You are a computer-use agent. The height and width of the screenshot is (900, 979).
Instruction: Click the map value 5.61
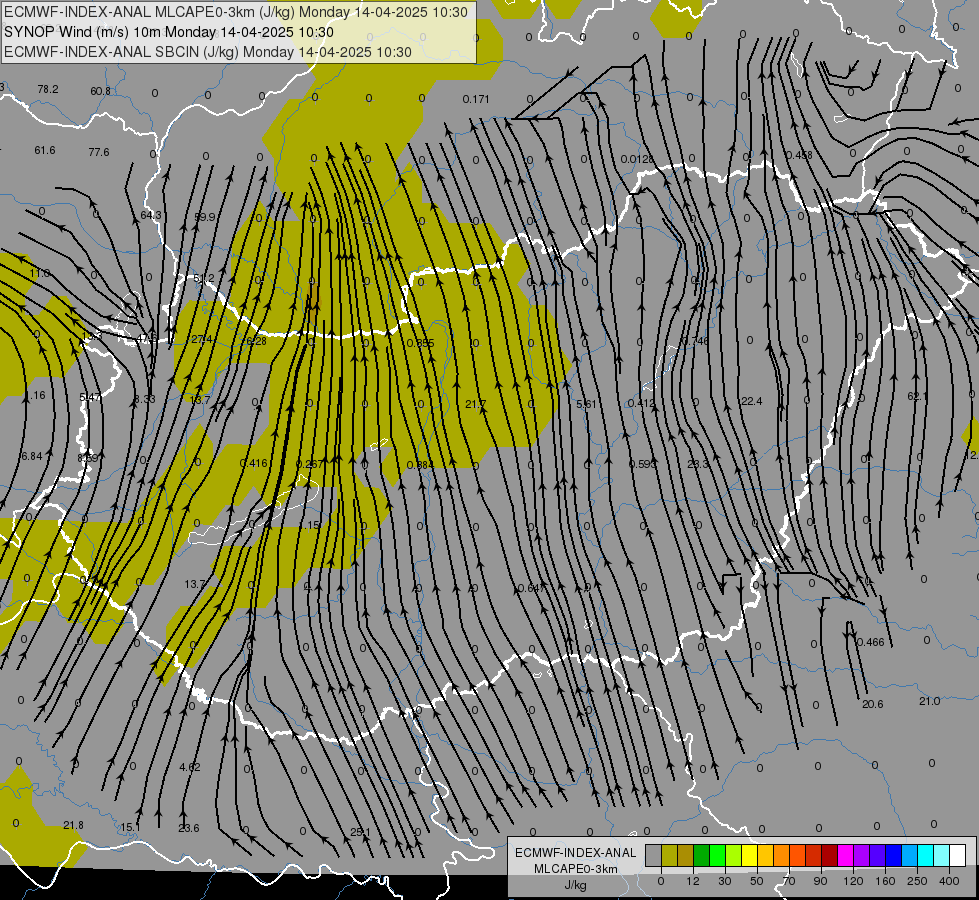point(586,404)
